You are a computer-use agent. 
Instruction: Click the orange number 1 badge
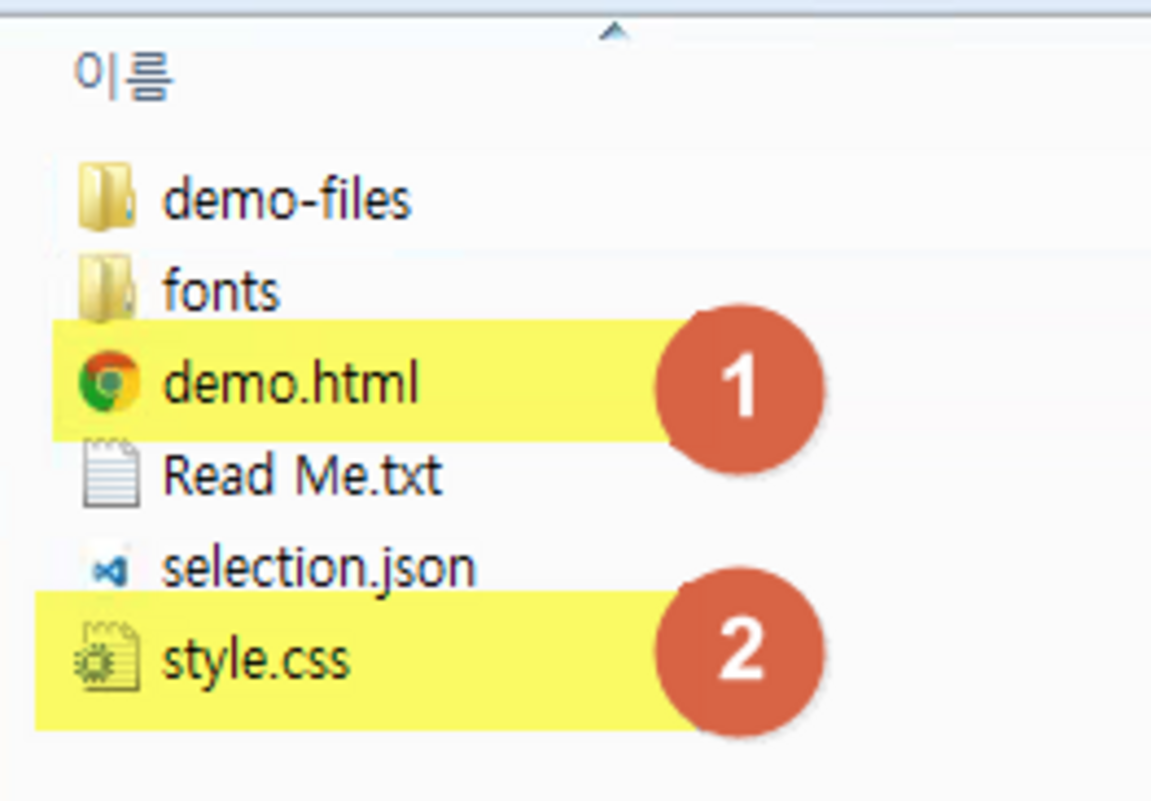[x=740, y=388]
